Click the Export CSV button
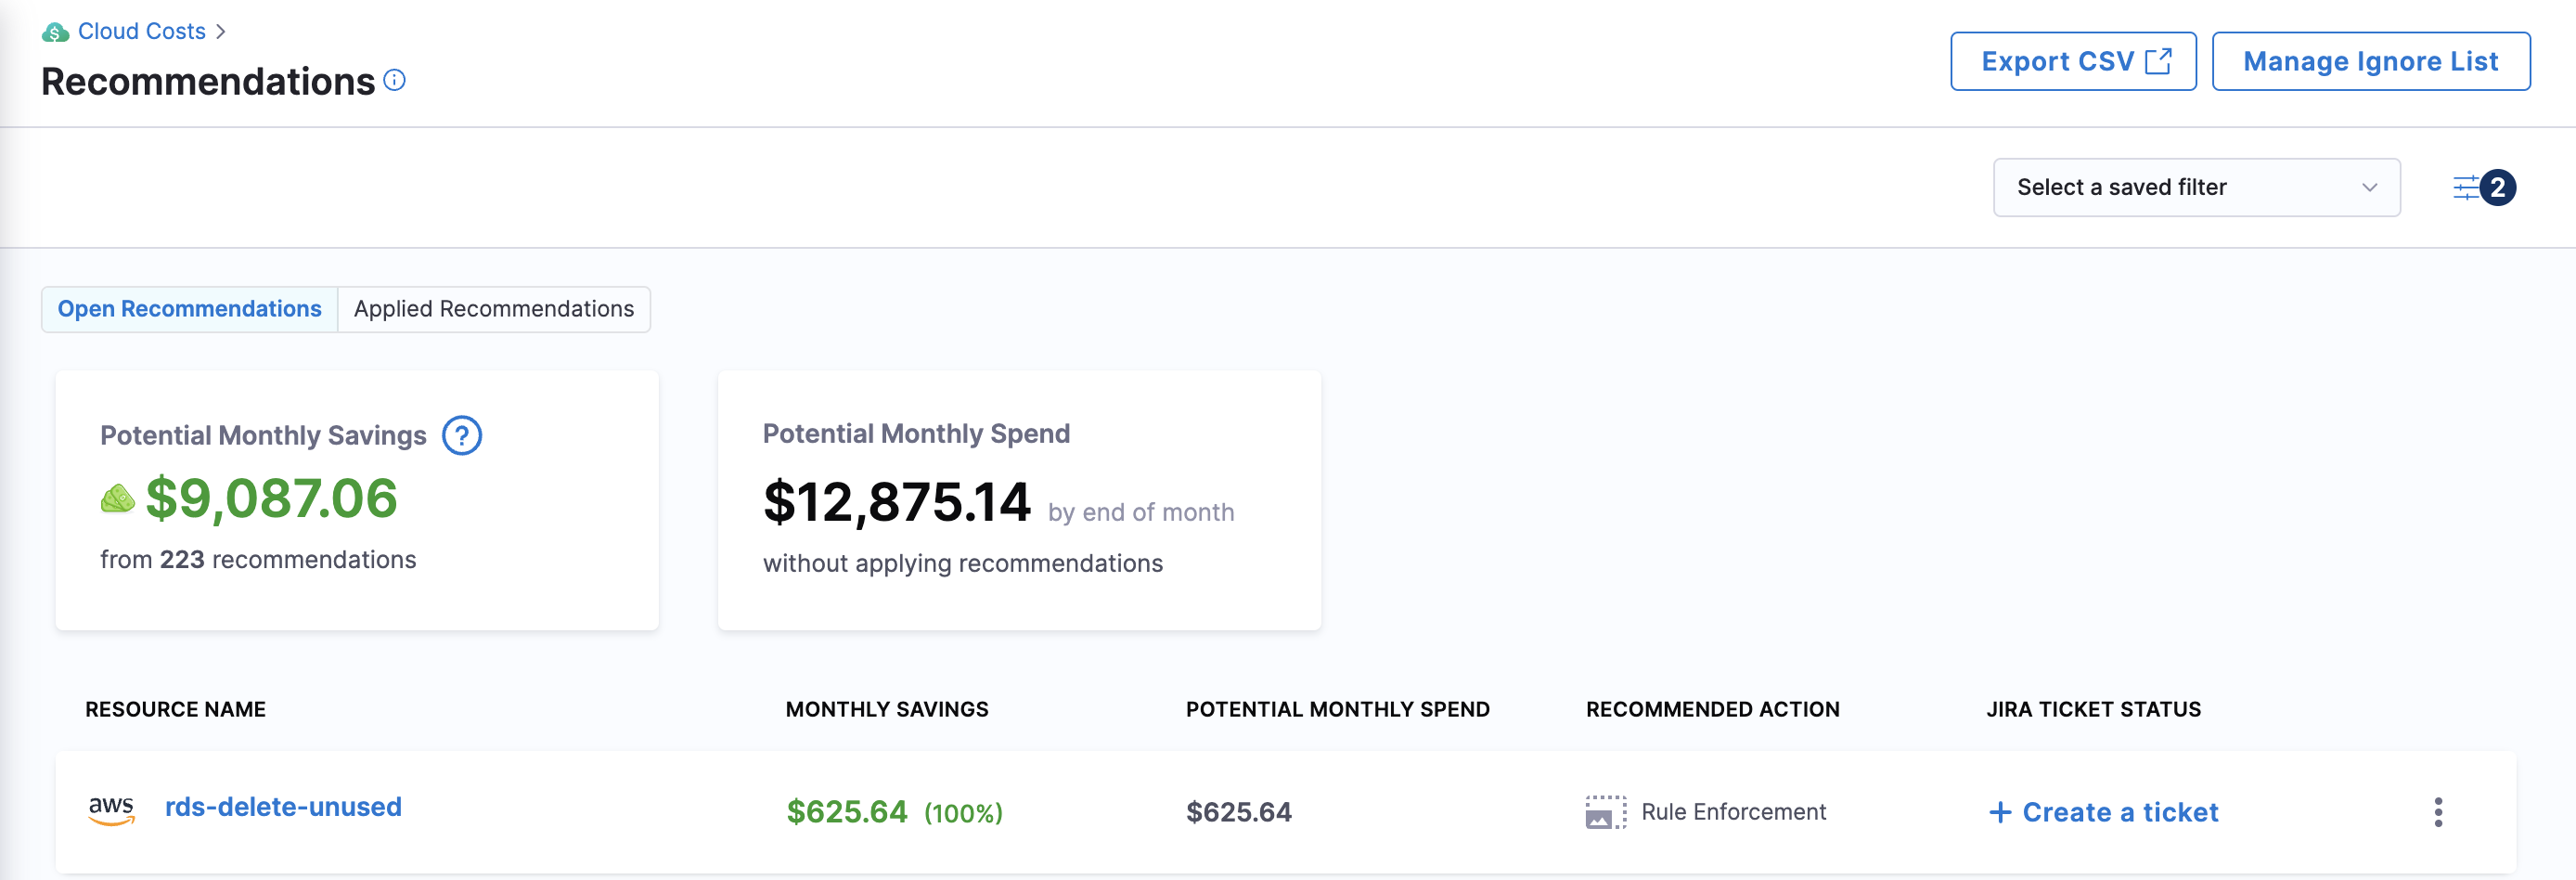 [x=2072, y=61]
